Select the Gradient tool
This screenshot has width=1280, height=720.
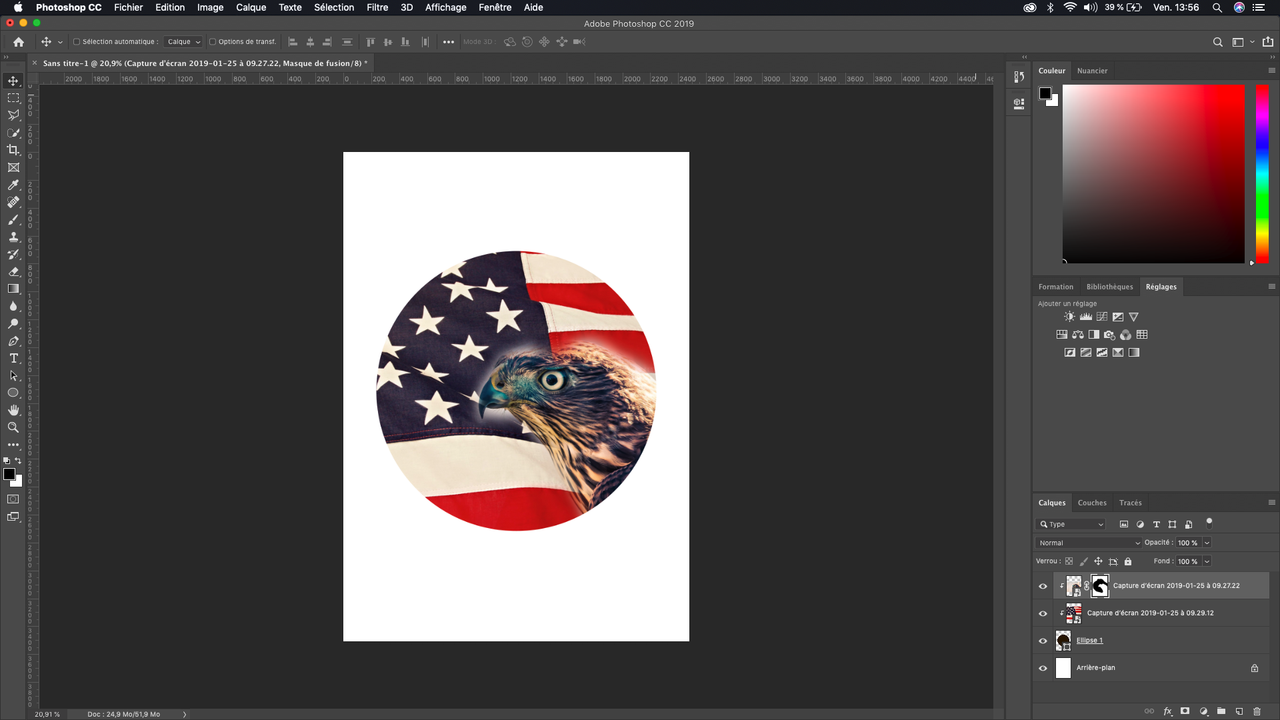(13, 289)
